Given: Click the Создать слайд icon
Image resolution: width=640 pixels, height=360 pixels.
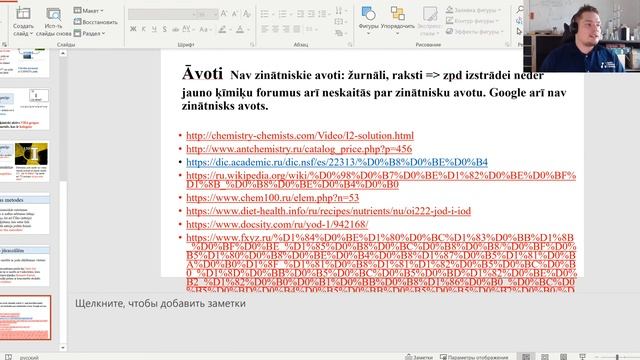Looking at the screenshot, I should tap(23, 13).
